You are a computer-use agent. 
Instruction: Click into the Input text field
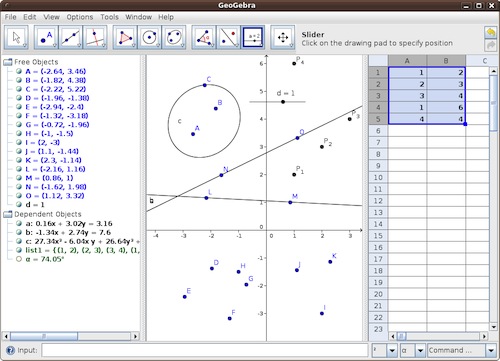pos(205,350)
